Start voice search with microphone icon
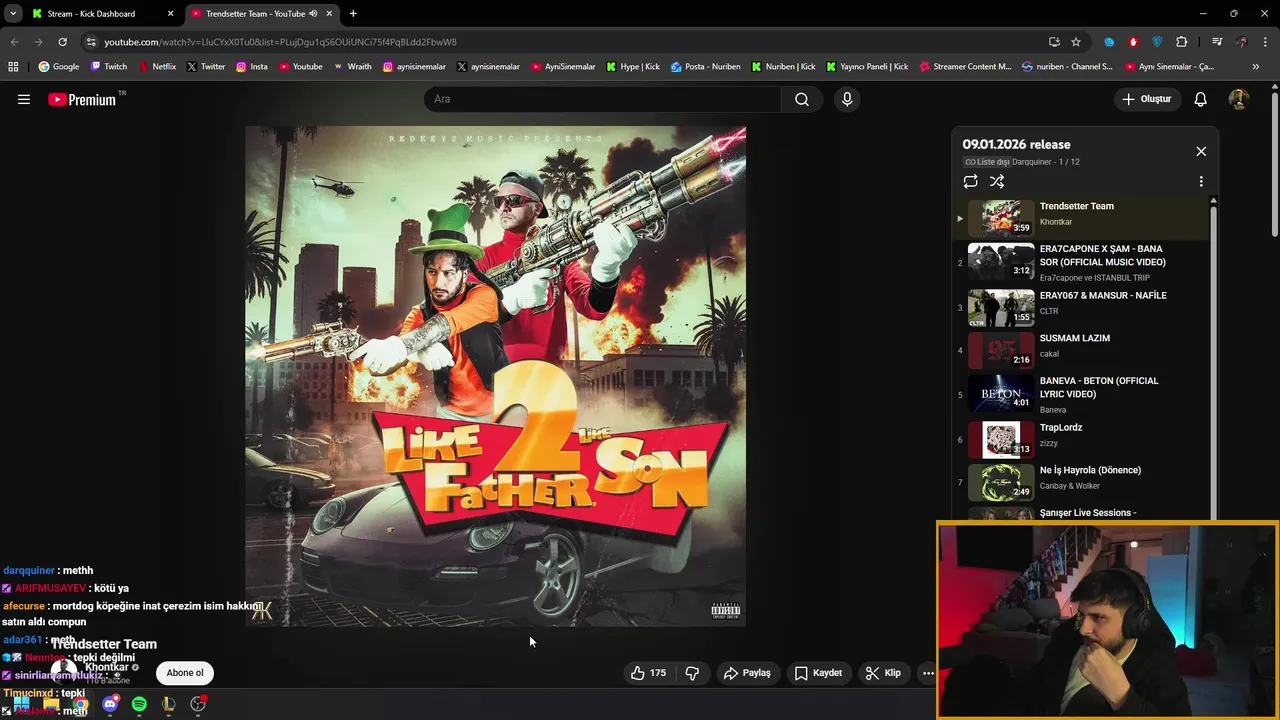This screenshot has width=1280, height=720. [847, 99]
